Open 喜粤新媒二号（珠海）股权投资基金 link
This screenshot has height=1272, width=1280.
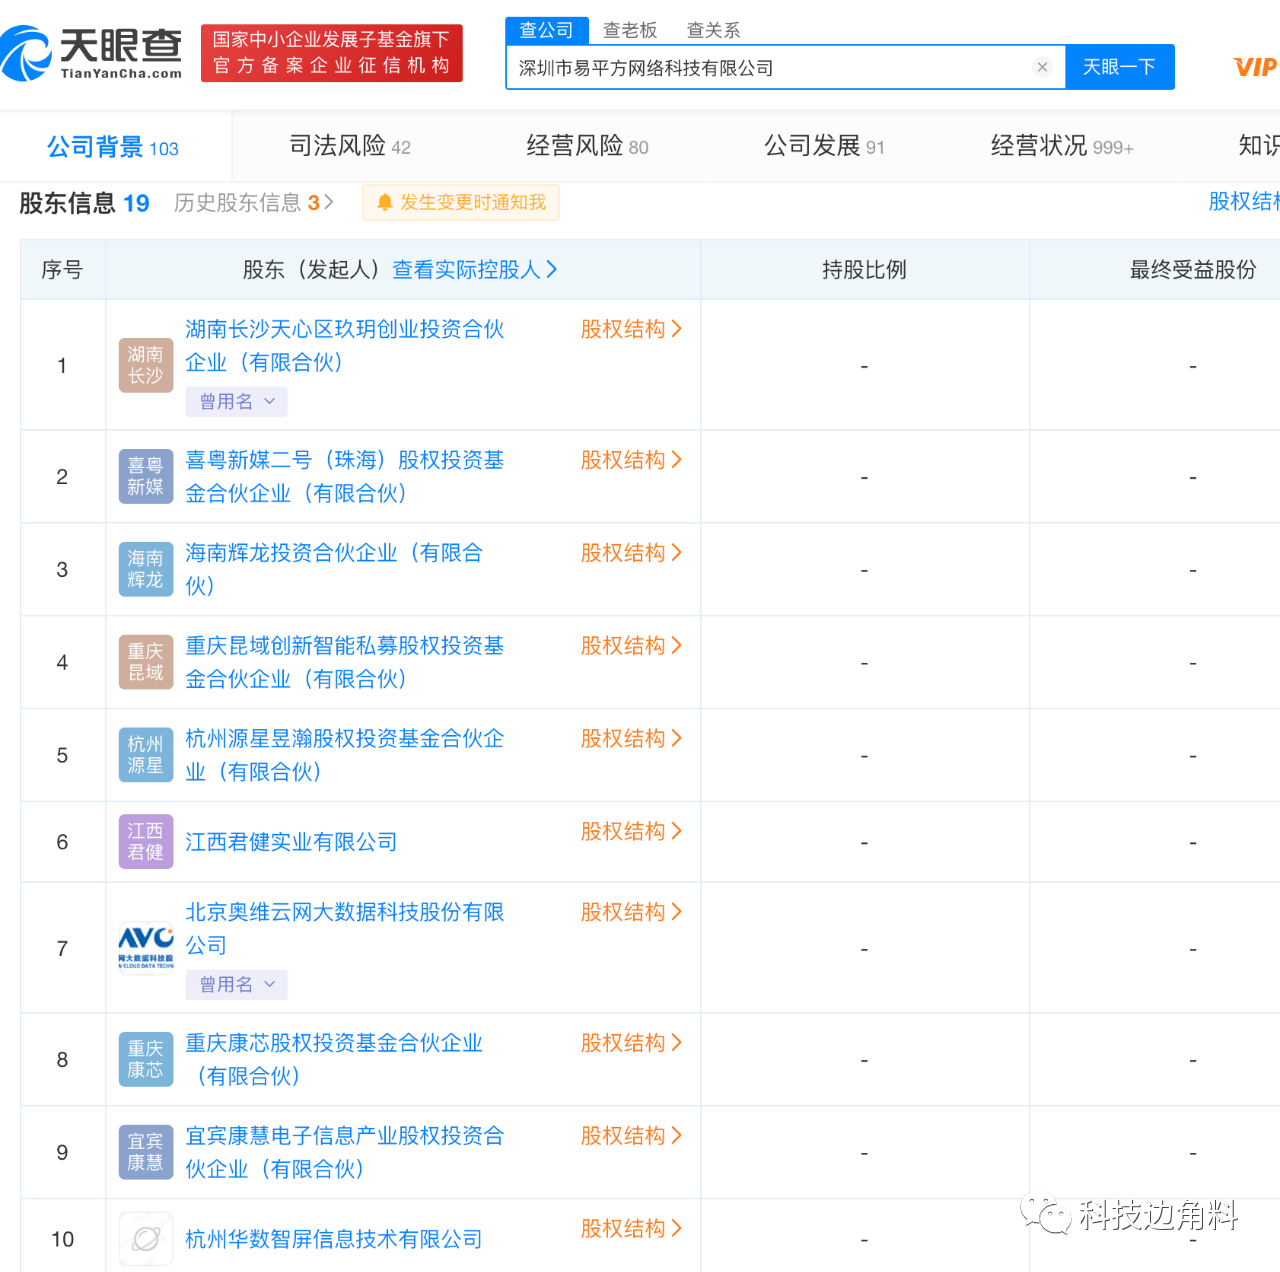(x=345, y=477)
